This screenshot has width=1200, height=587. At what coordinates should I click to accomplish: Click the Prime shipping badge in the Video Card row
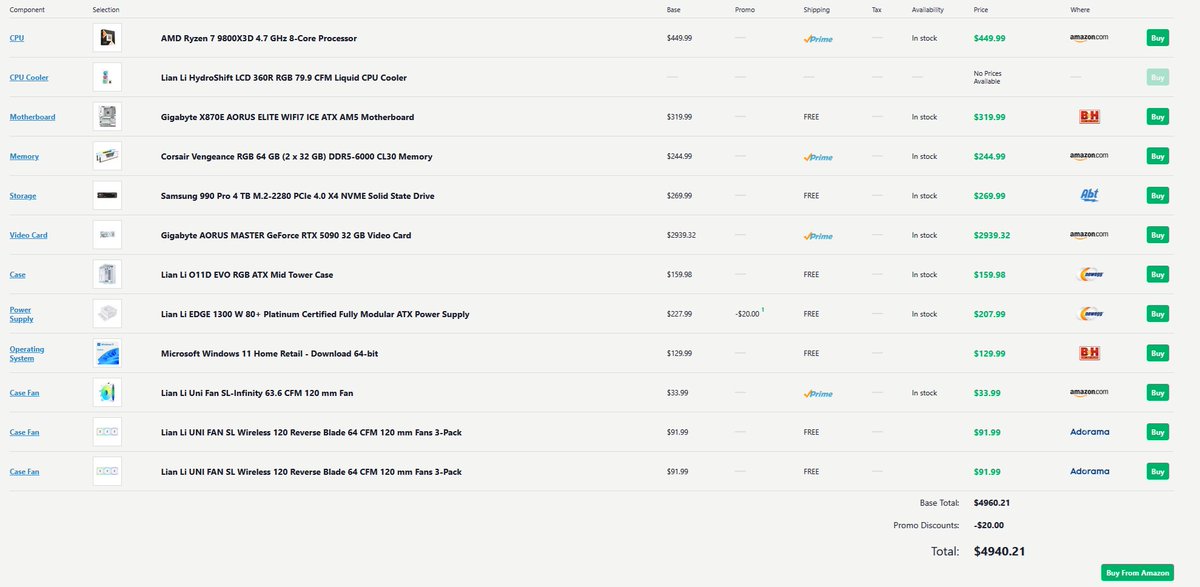818,236
